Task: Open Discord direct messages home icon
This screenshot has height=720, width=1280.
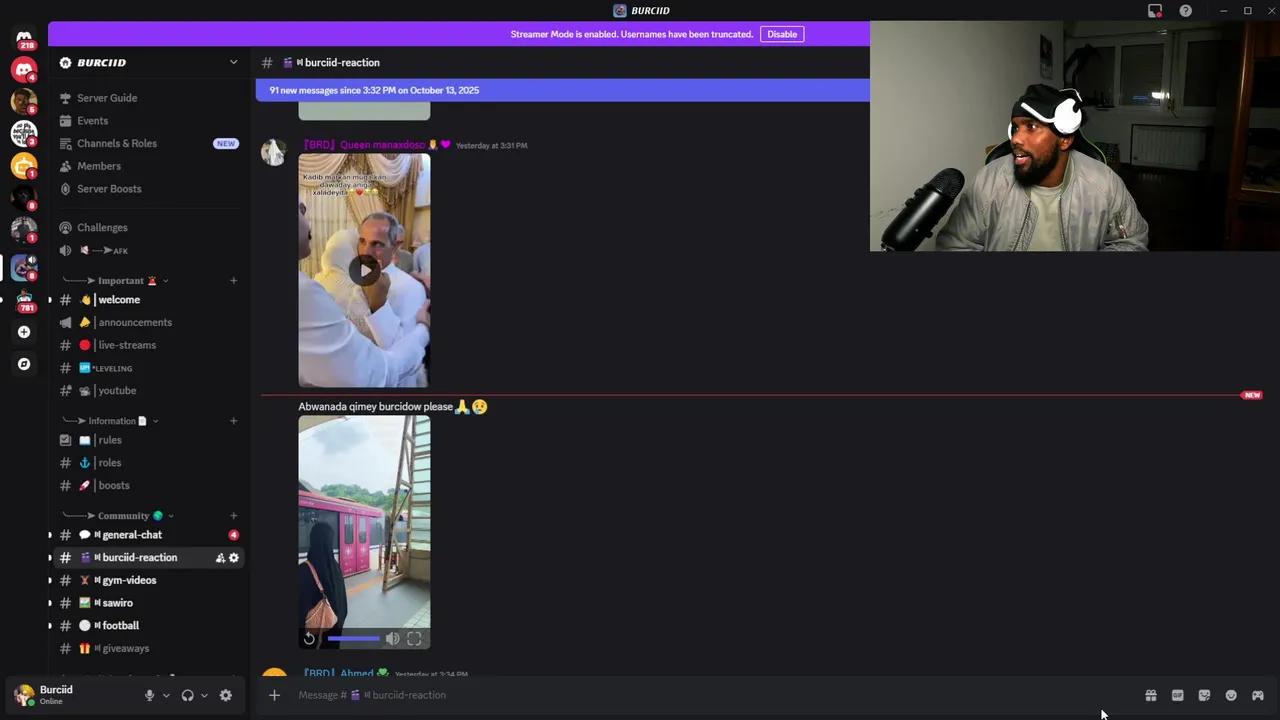Action: coord(24,37)
